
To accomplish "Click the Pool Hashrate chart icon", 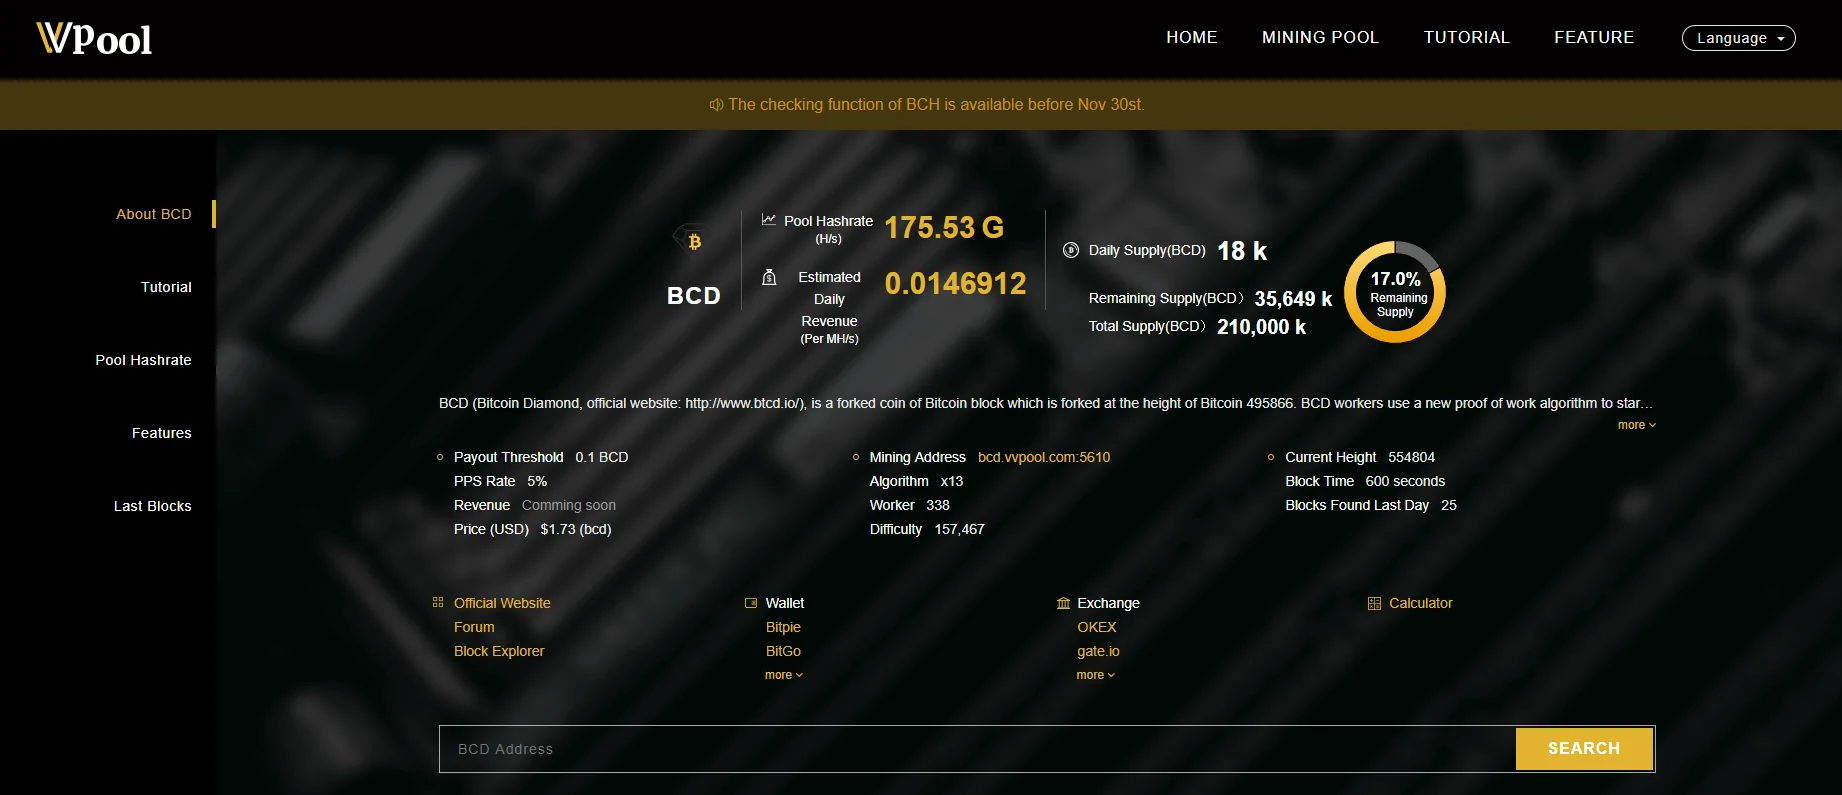I will [768, 220].
